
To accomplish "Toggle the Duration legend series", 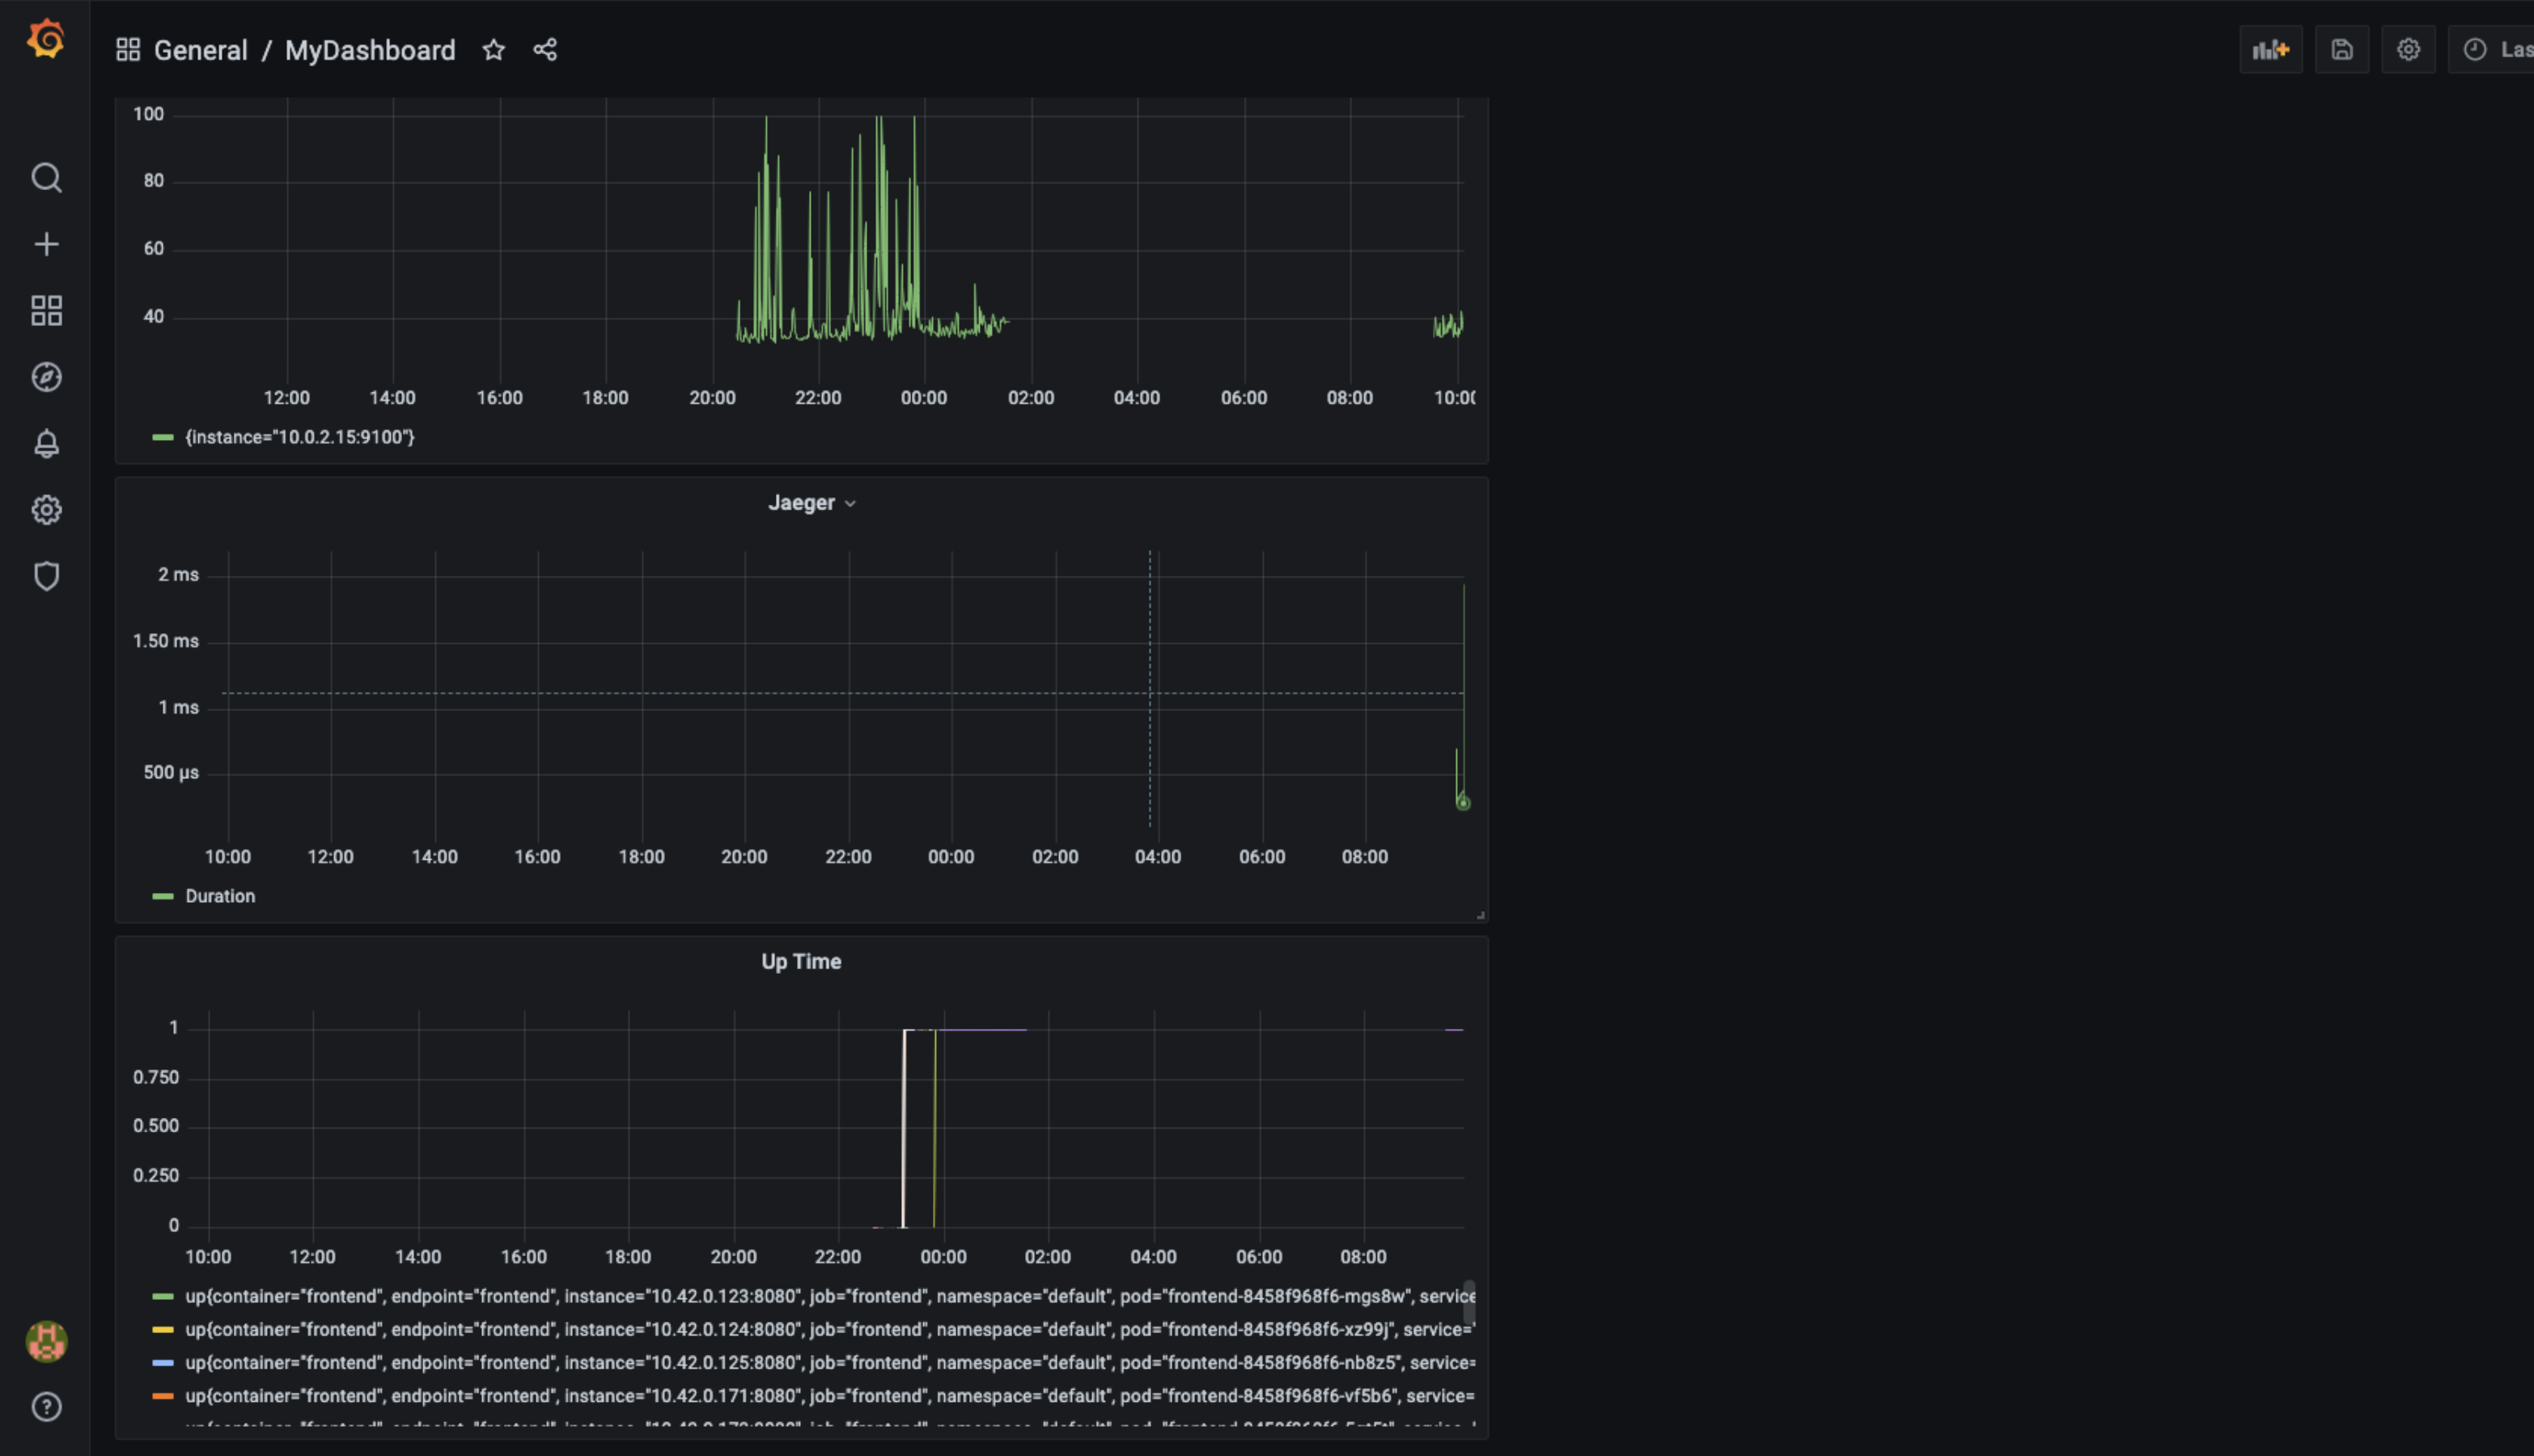I will click(219, 897).
